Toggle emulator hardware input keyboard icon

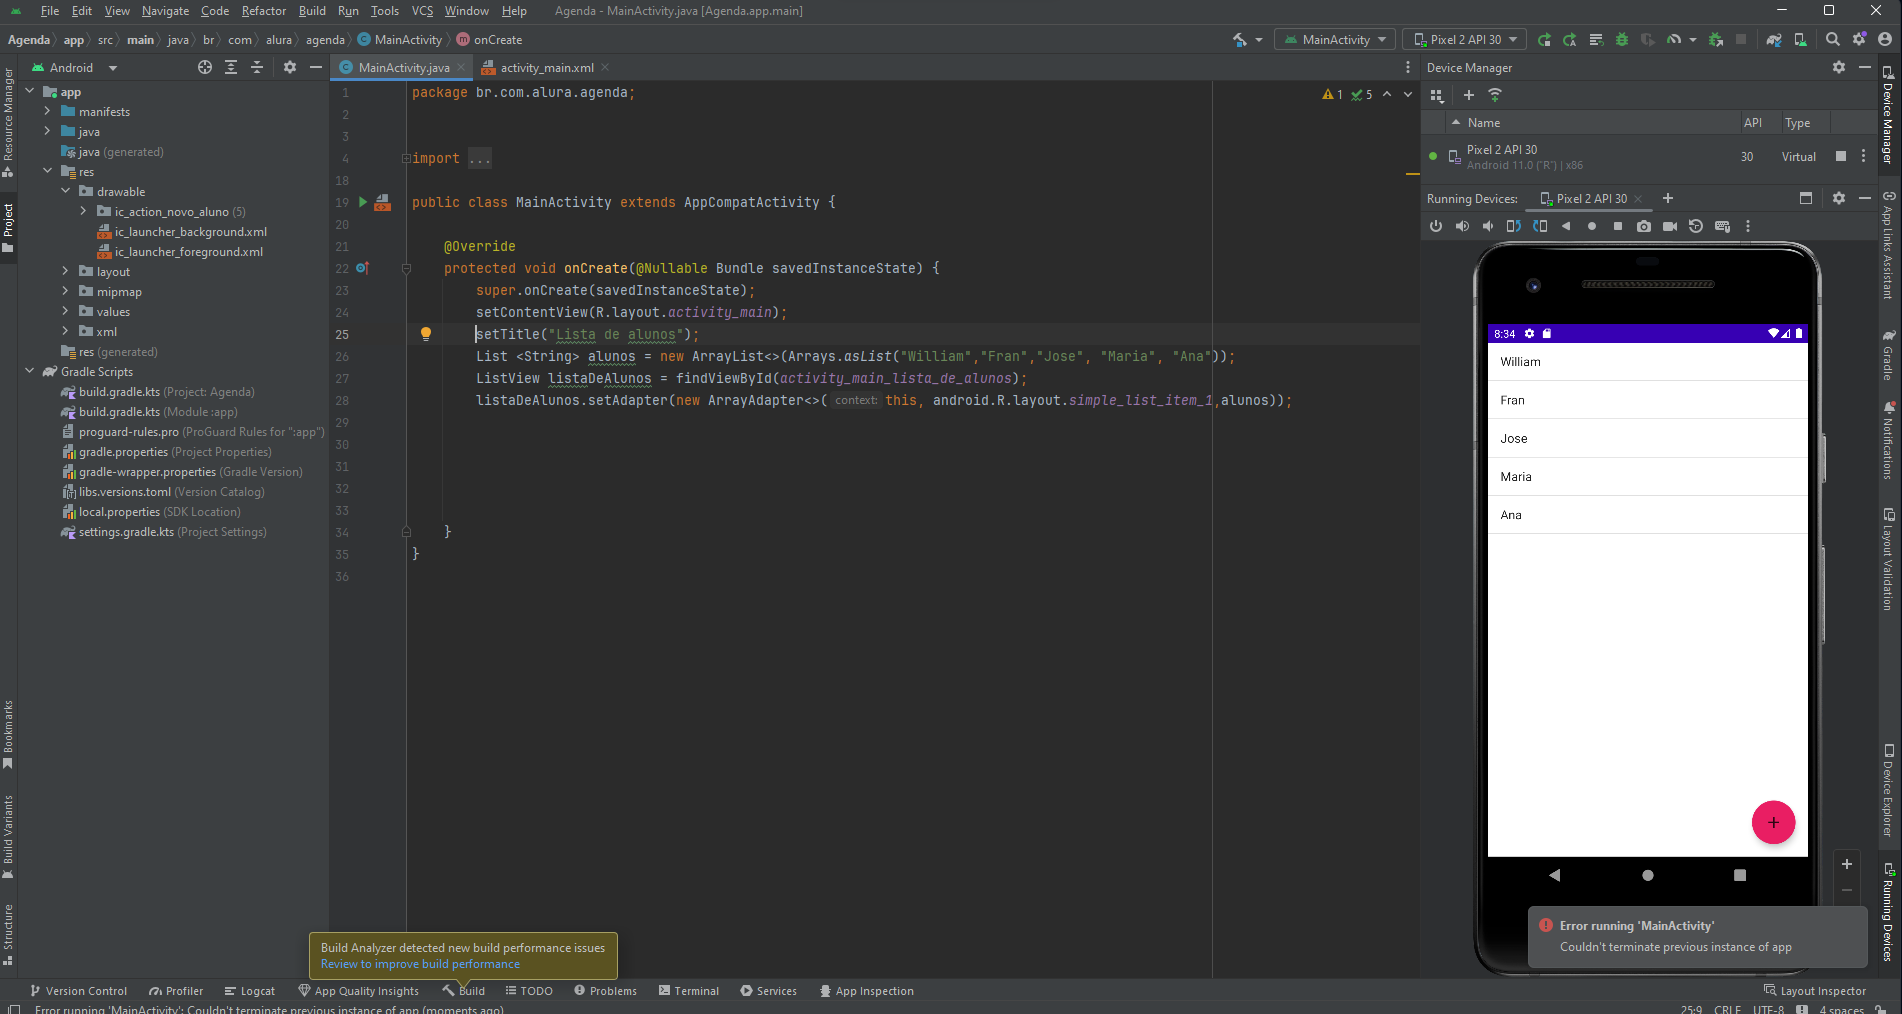(x=1722, y=226)
